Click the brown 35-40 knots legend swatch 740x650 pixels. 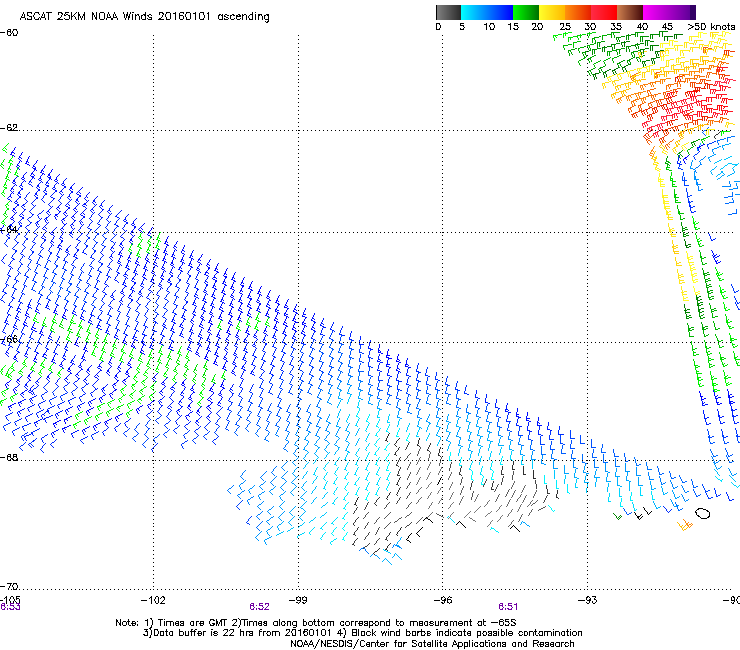click(x=630, y=12)
